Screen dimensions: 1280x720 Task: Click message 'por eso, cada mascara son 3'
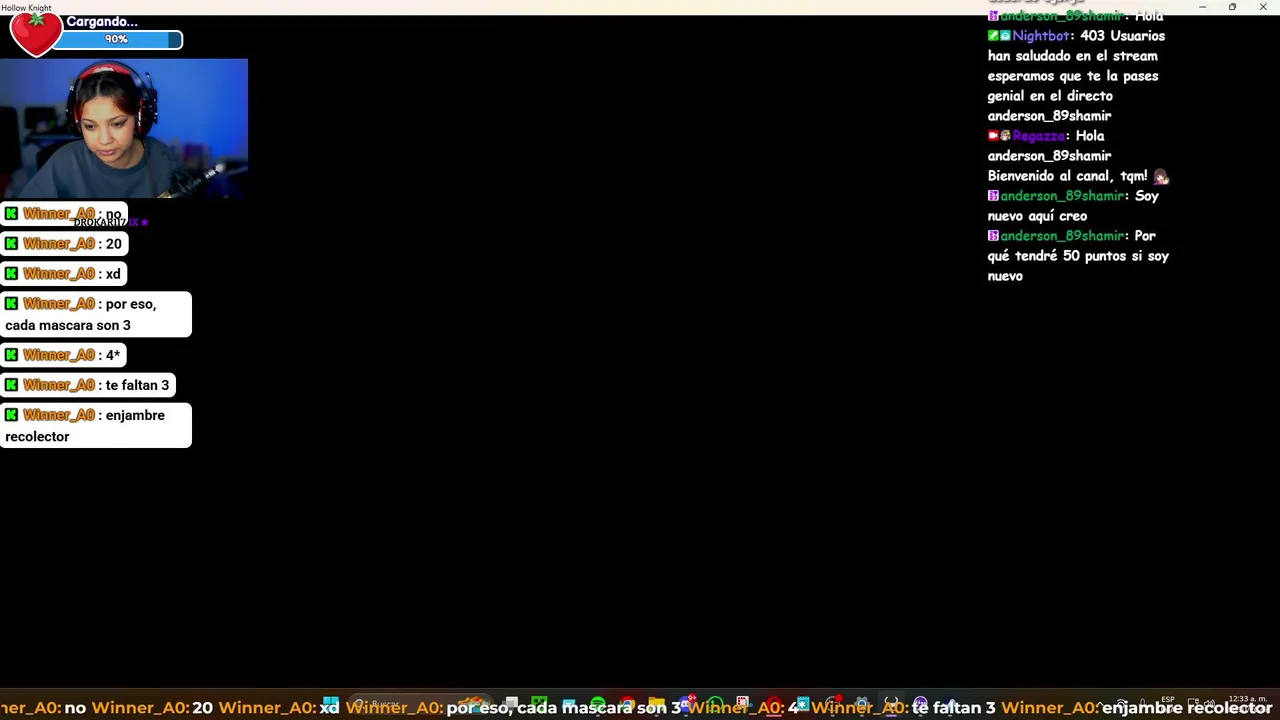(96, 314)
